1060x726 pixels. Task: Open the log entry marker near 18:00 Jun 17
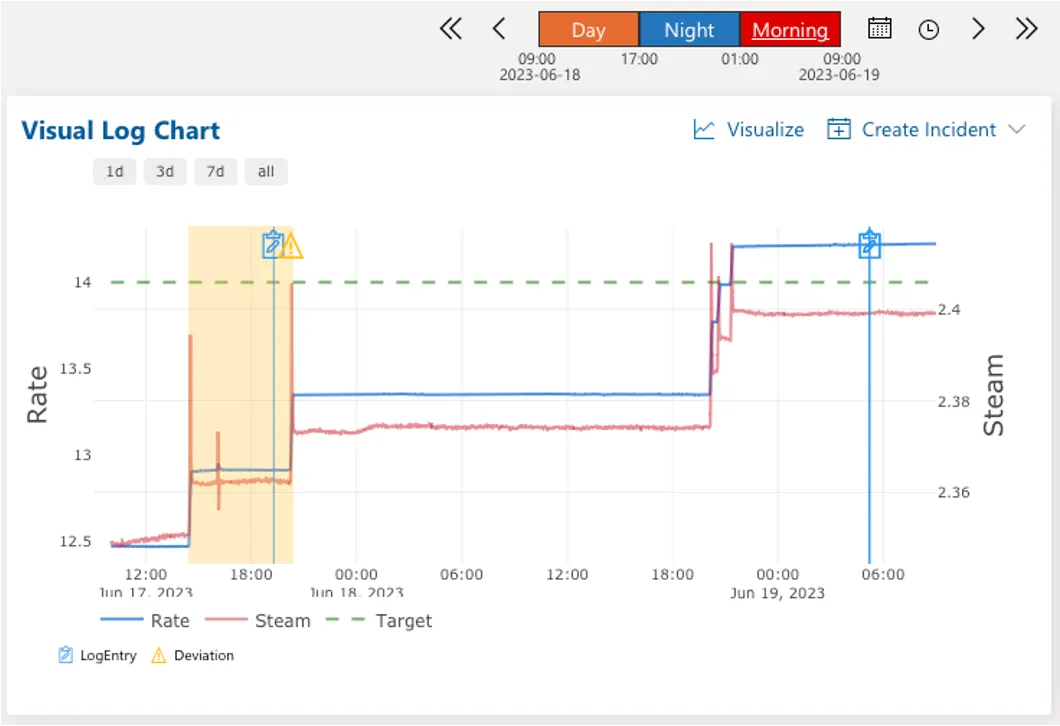click(272, 245)
